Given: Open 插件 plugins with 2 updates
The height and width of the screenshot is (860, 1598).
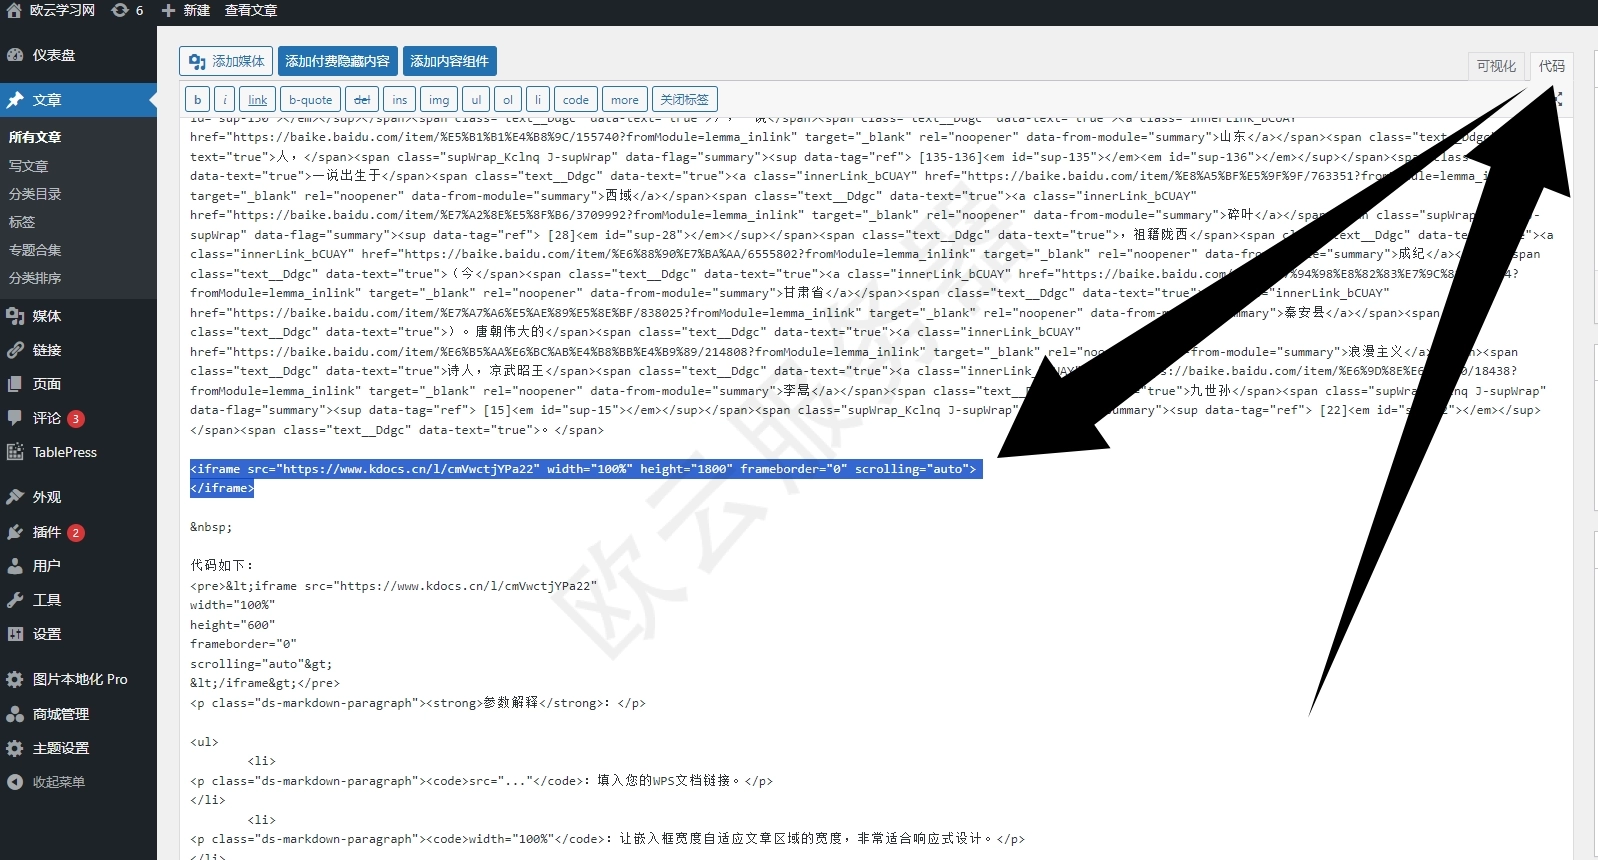Looking at the screenshot, I should [46, 532].
